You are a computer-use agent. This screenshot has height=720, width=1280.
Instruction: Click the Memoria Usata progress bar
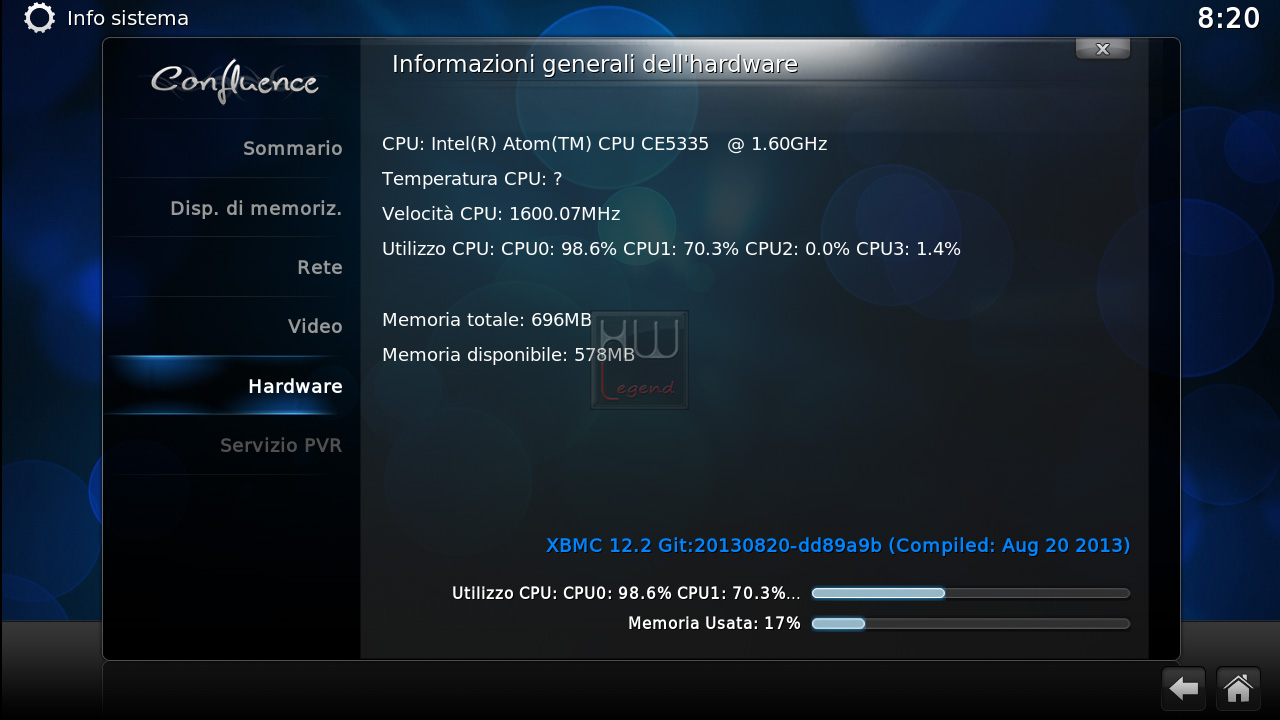click(971, 623)
